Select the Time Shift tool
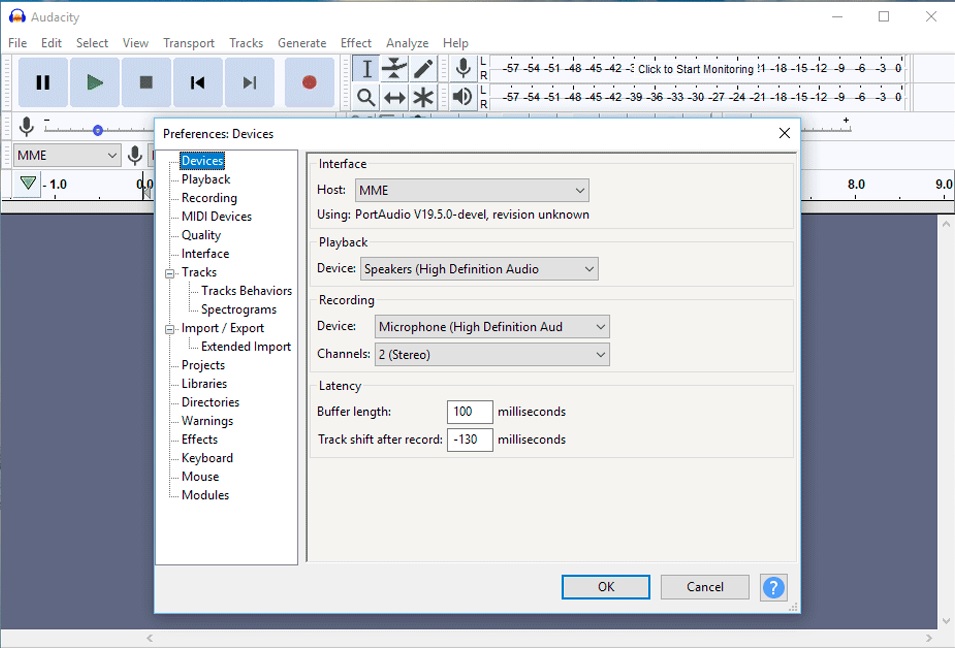The height and width of the screenshot is (648, 955). point(395,97)
